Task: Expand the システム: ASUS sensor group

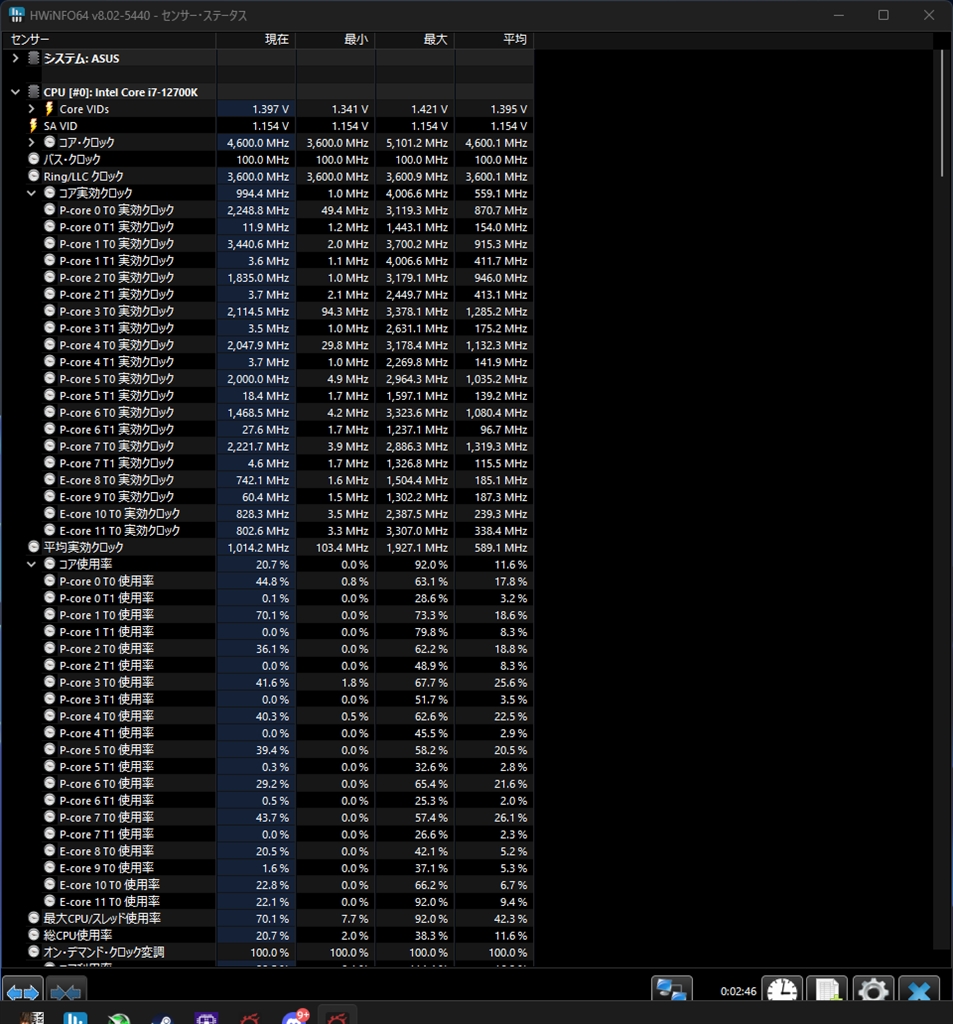Action: coord(16,58)
